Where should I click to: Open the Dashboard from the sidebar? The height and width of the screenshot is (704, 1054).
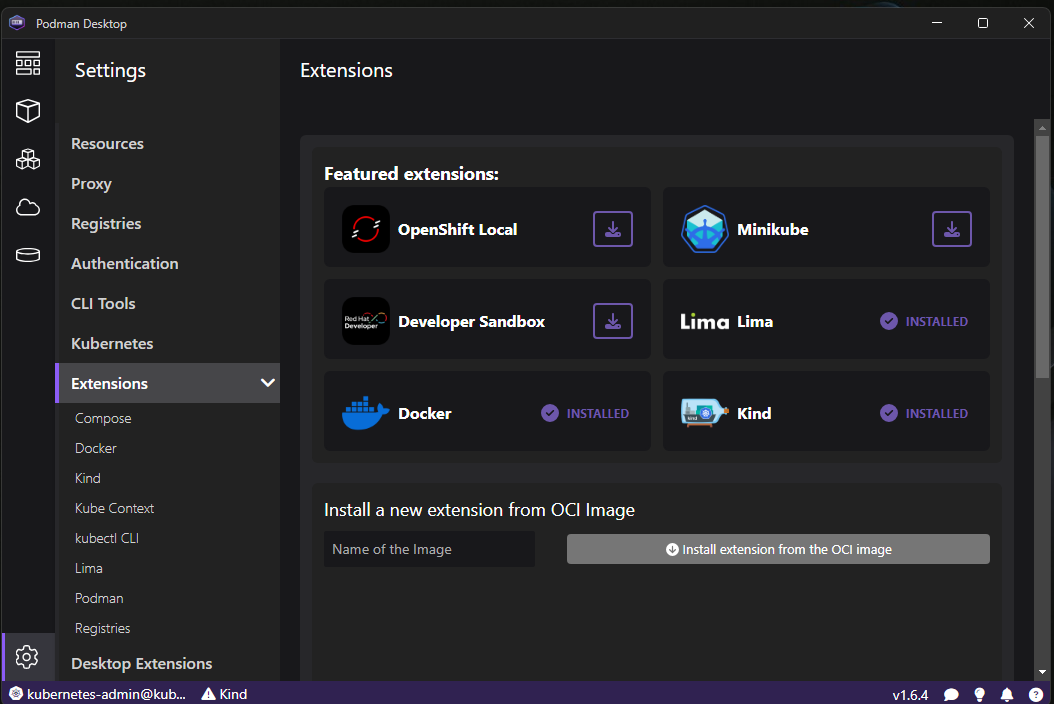tap(28, 63)
